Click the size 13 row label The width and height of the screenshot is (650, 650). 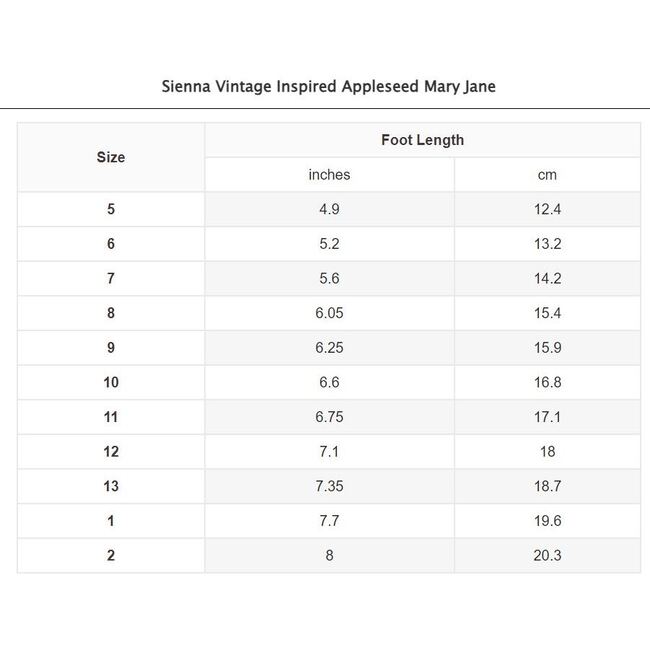click(x=111, y=486)
